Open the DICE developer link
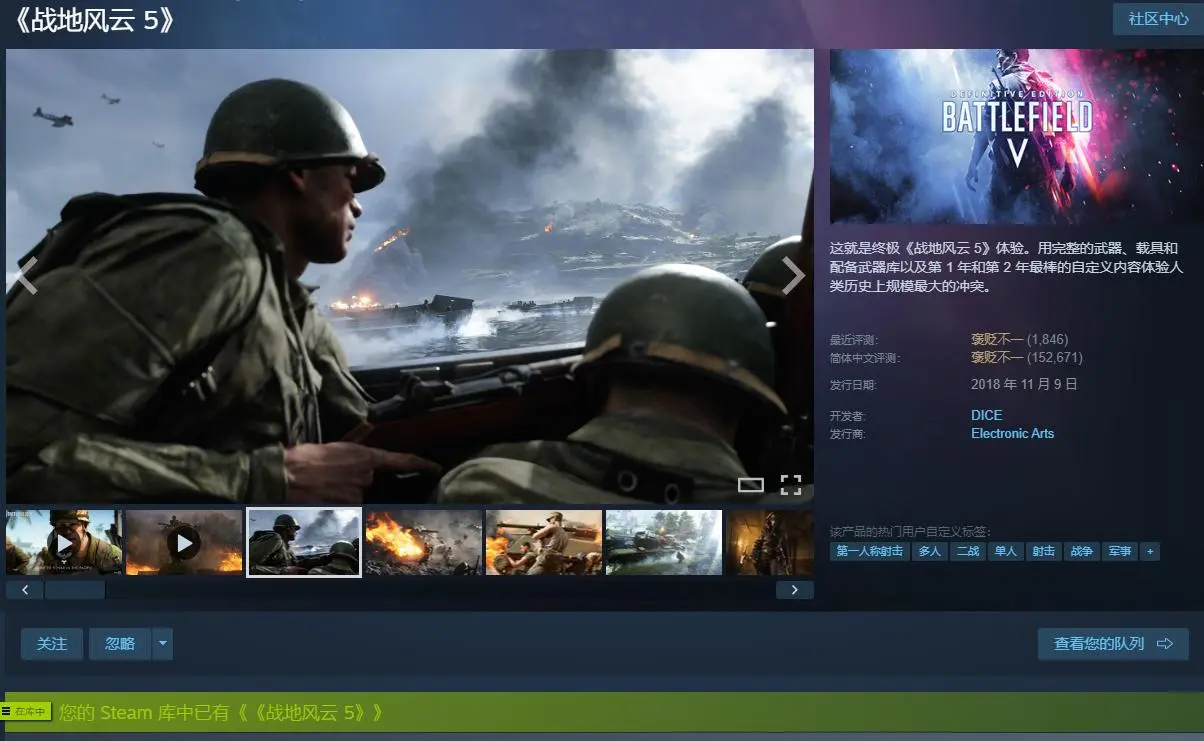The height and width of the screenshot is (741, 1204). pyautogui.click(x=986, y=415)
